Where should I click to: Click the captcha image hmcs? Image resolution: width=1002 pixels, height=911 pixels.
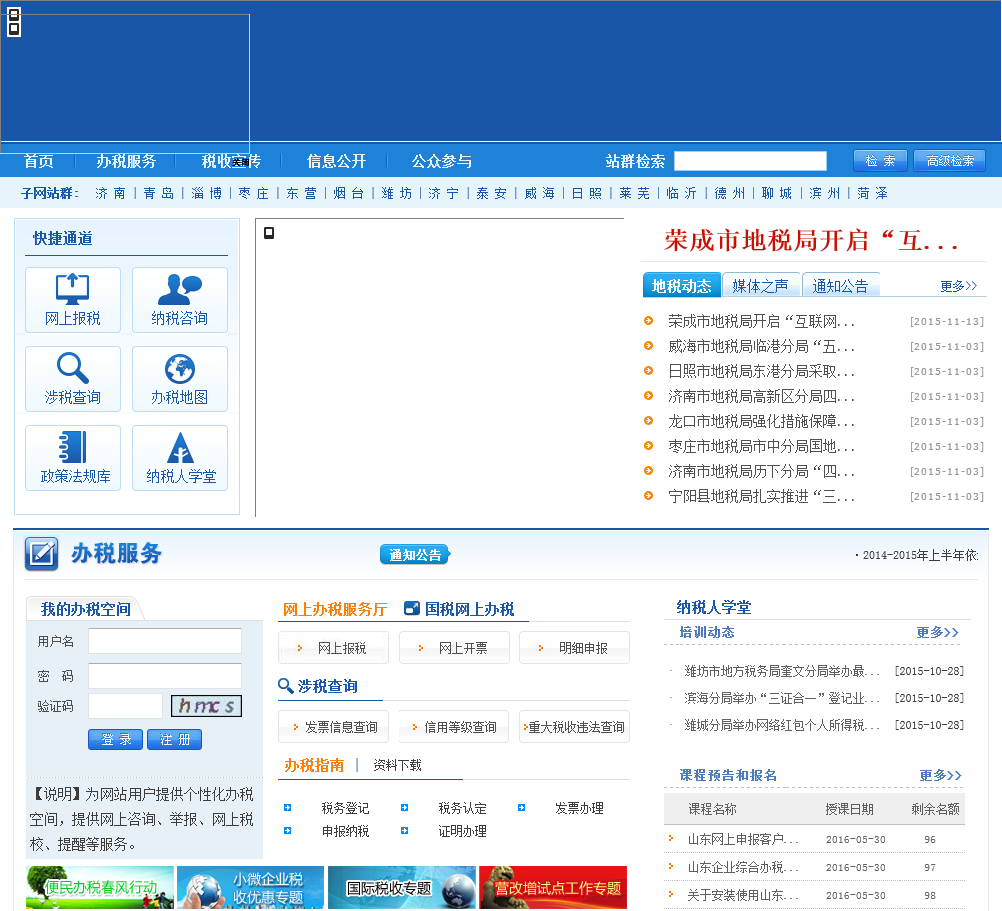[206, 706]
